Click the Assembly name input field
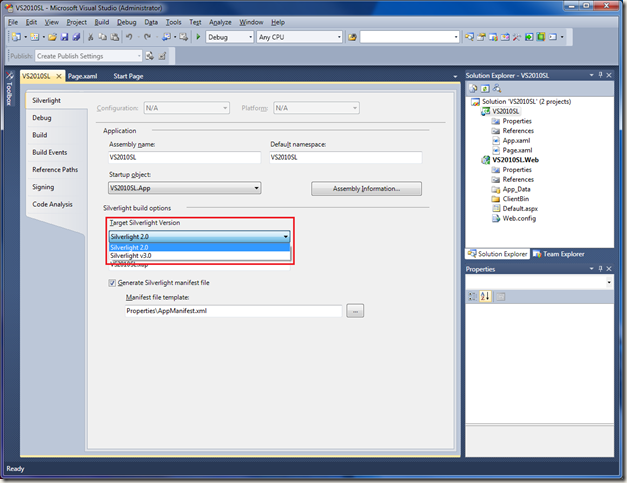Screen dimensions: 627x483 [184, 157]
